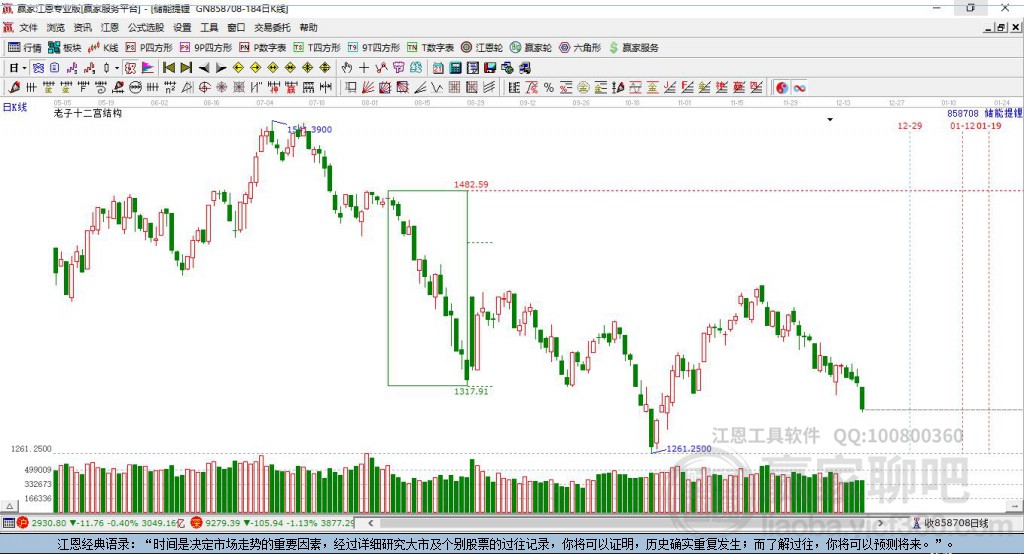The image size is (1024, 554).
Task: Click the yin-yang red blue icon
Action: point(782,88)
